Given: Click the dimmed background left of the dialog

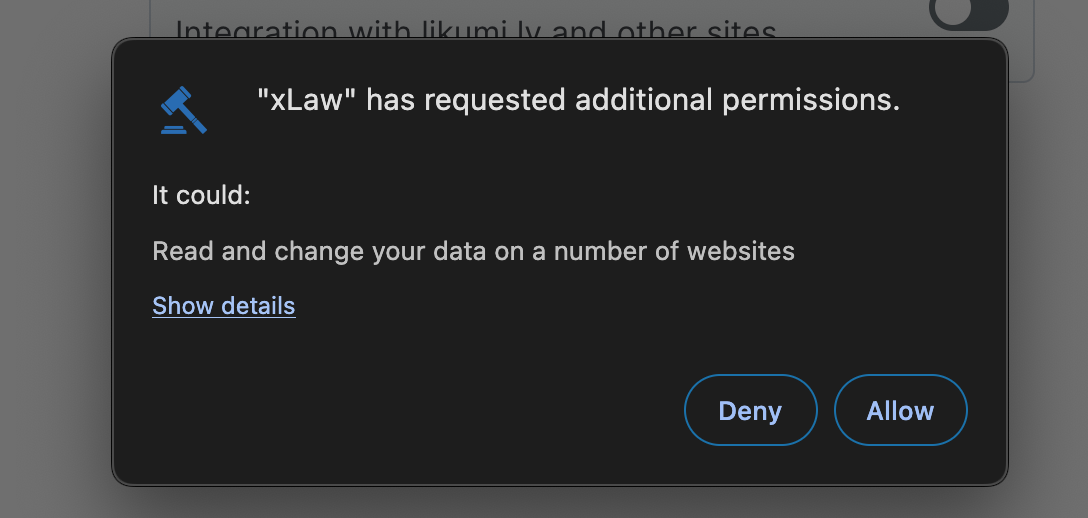Looking at the screenshot, I should [55, 260].
